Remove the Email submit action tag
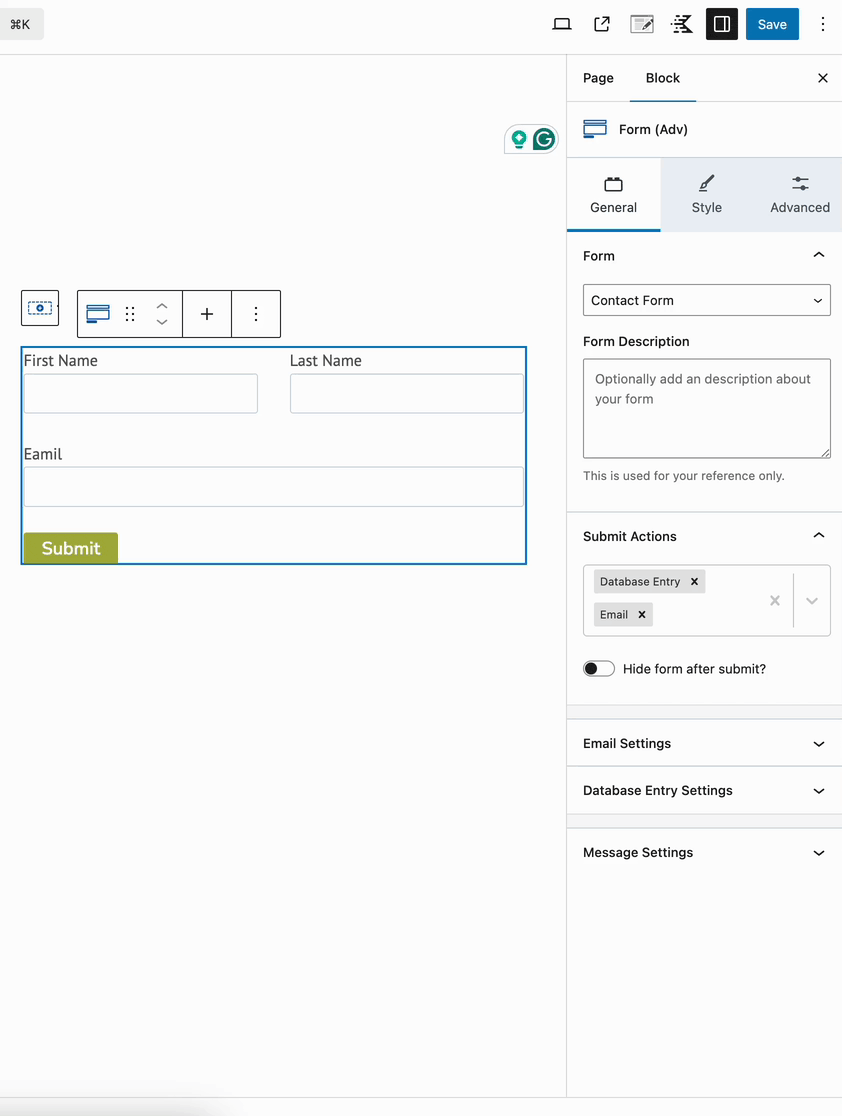The height and width of the screenshot is (1116, 843). pos(644,614)
